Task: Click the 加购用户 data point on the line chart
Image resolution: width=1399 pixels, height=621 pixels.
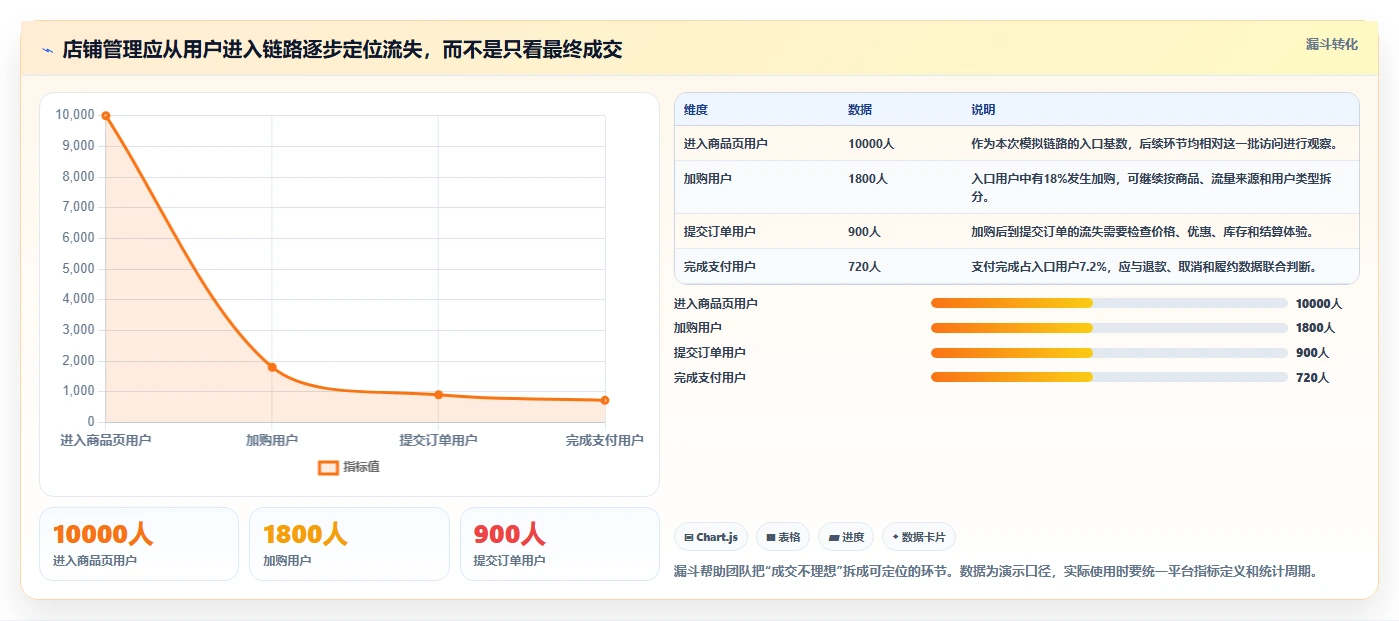Action: (x=272, y=367)
